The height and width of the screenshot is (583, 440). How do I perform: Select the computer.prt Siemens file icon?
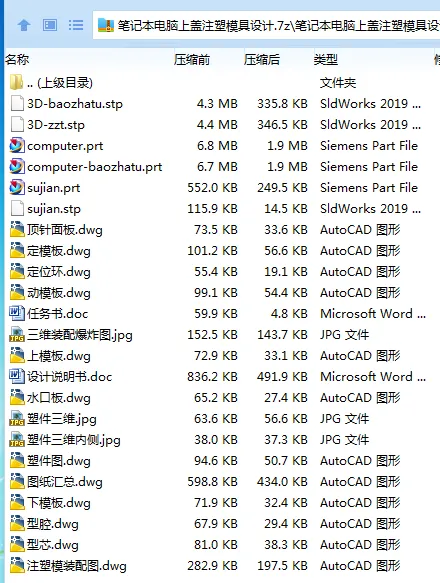[17, 145]
